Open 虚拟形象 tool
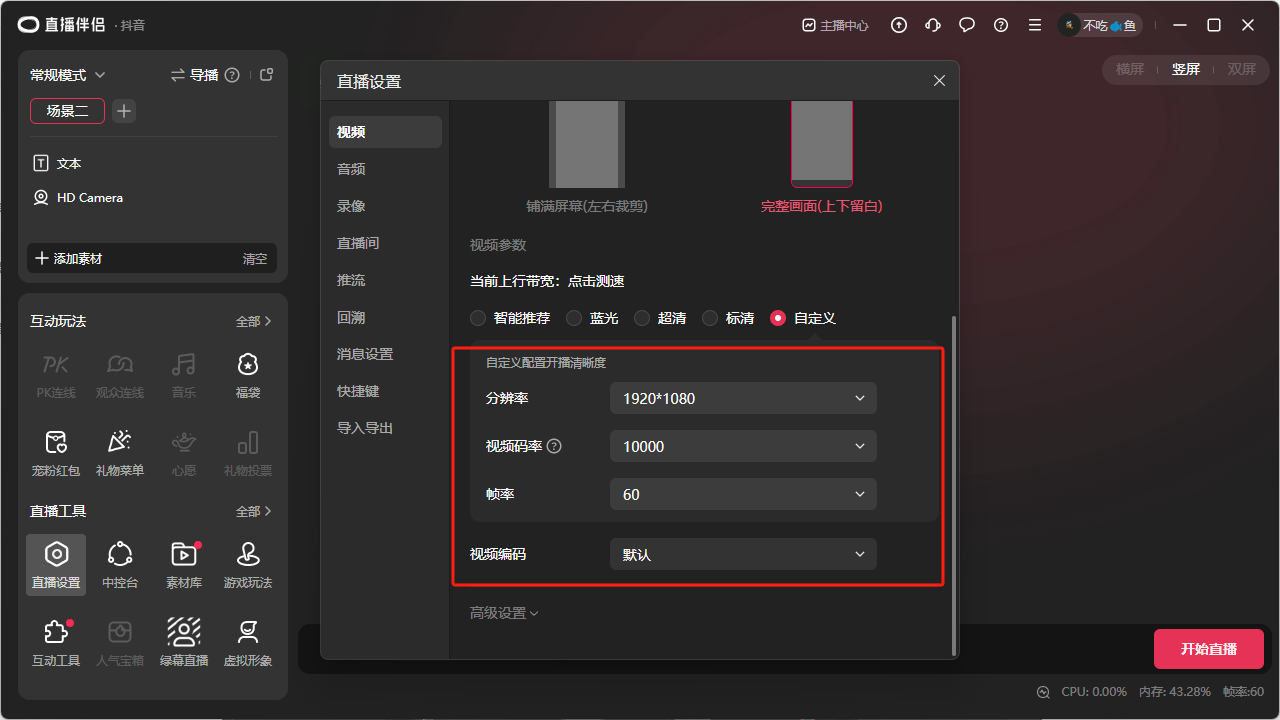Viewport: 1280px width, 720px height. click(248, 642)
